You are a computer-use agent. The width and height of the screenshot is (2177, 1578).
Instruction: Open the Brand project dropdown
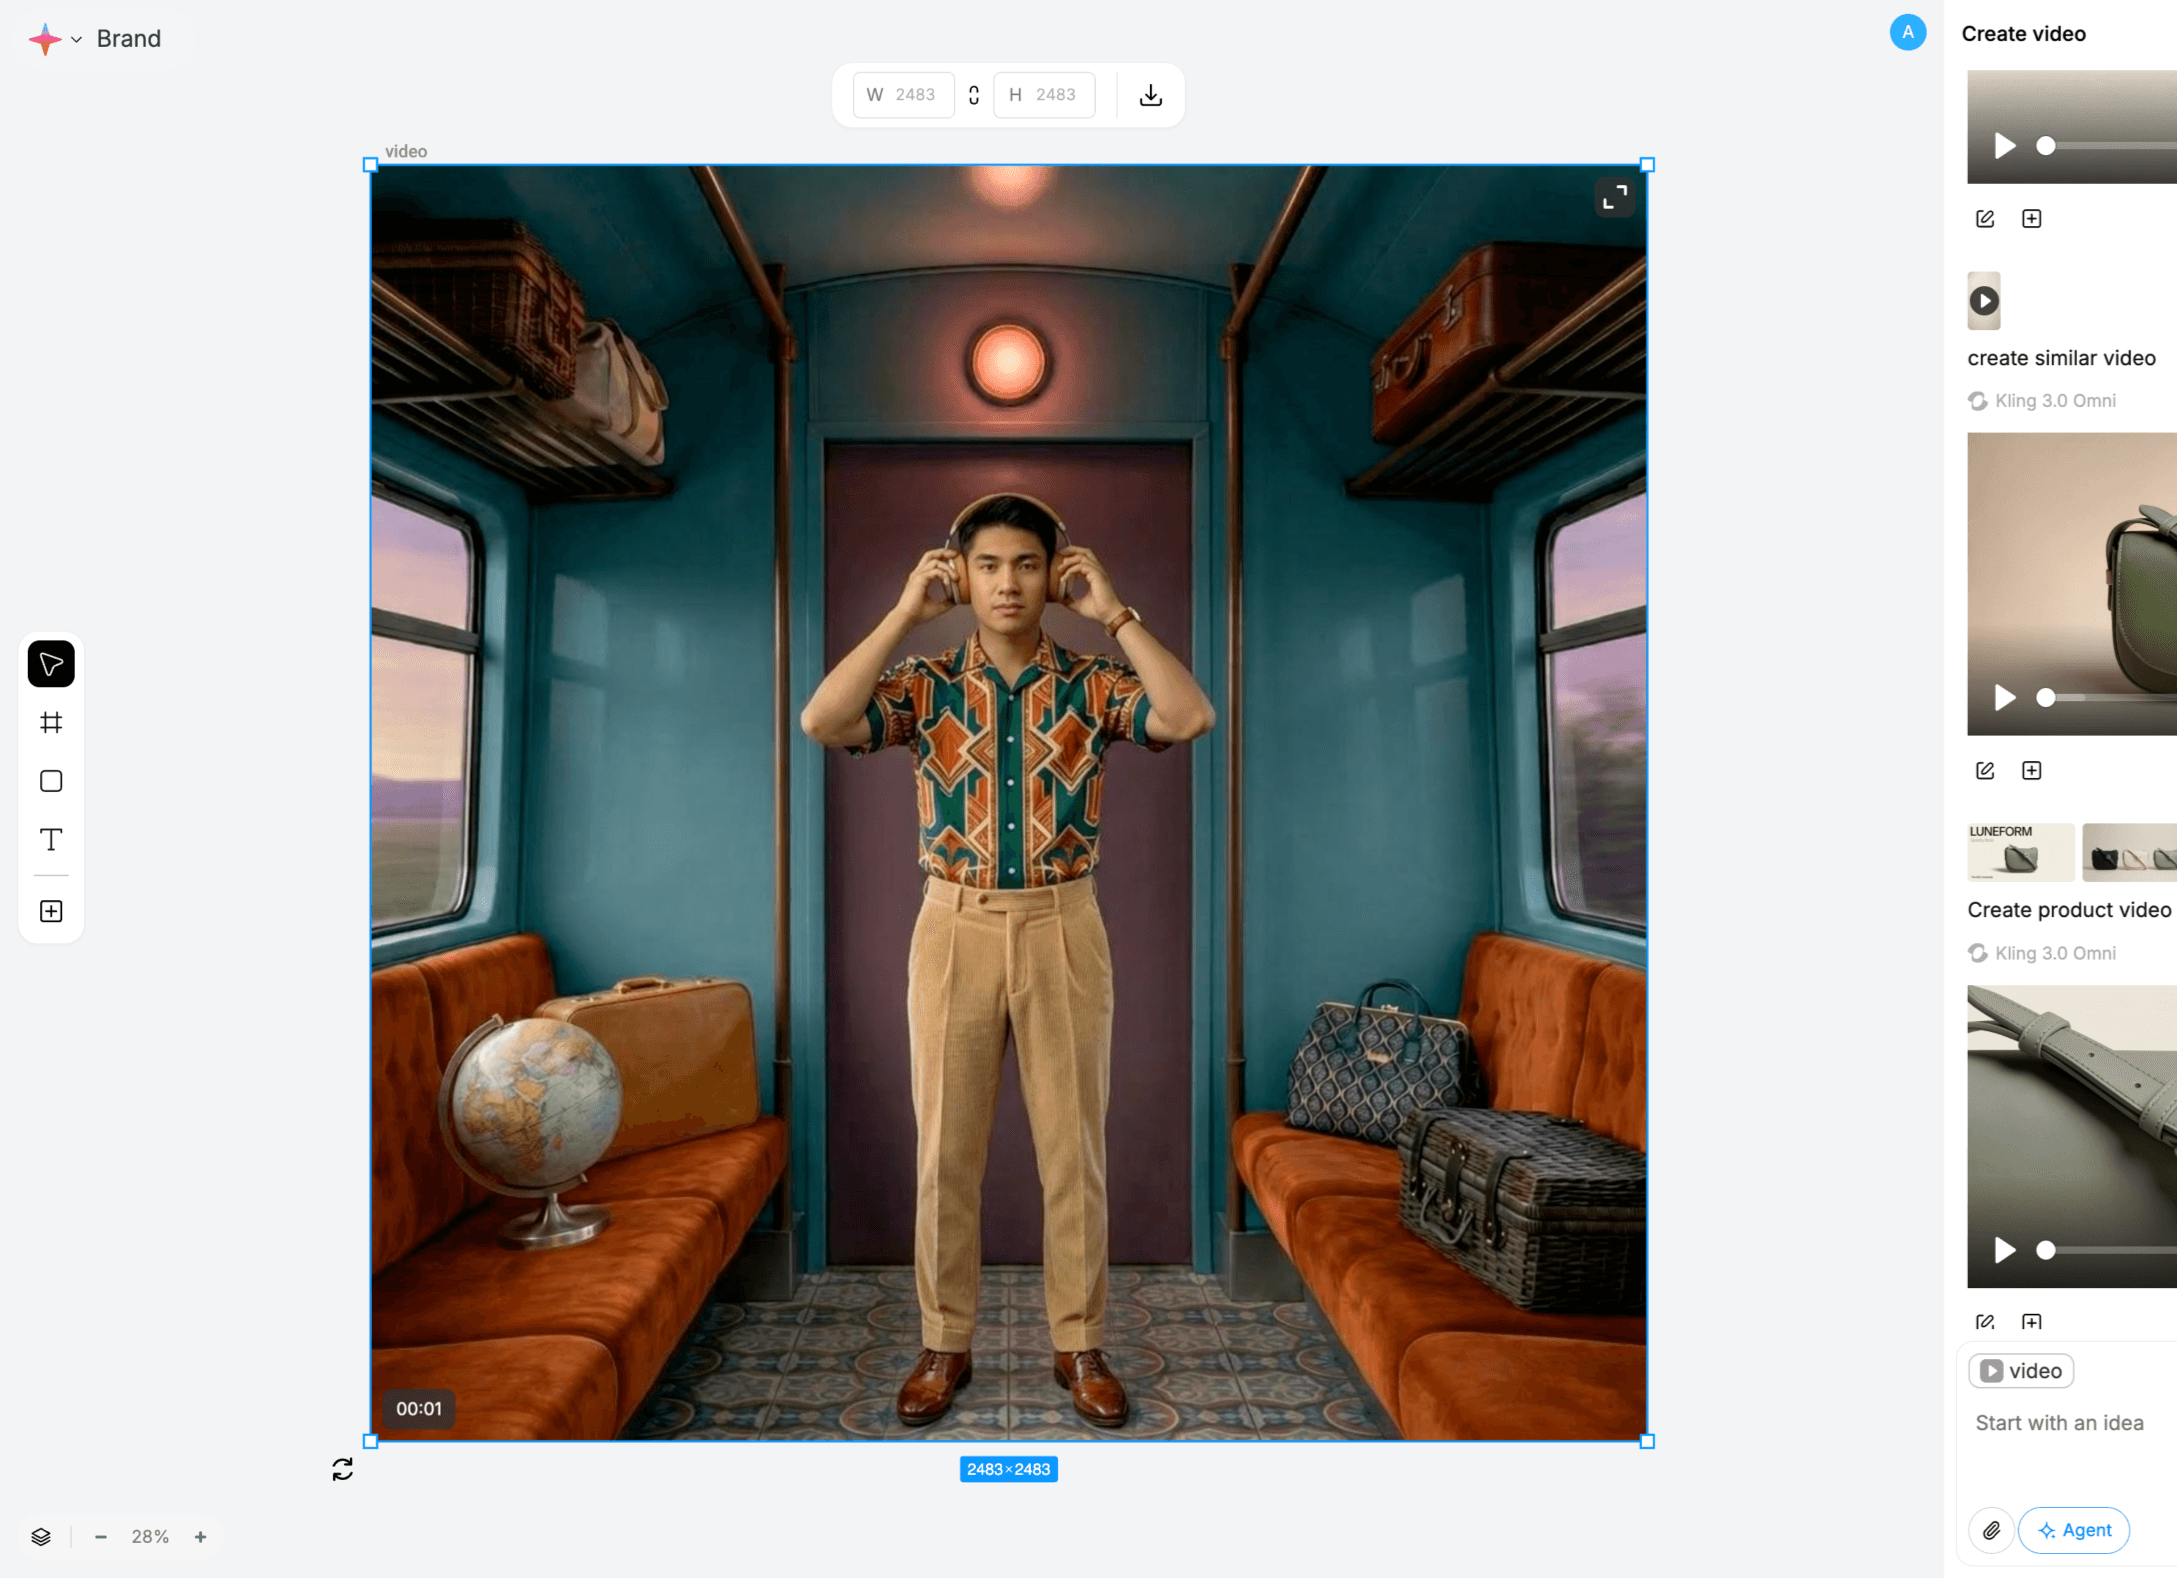tap(129, 38)
